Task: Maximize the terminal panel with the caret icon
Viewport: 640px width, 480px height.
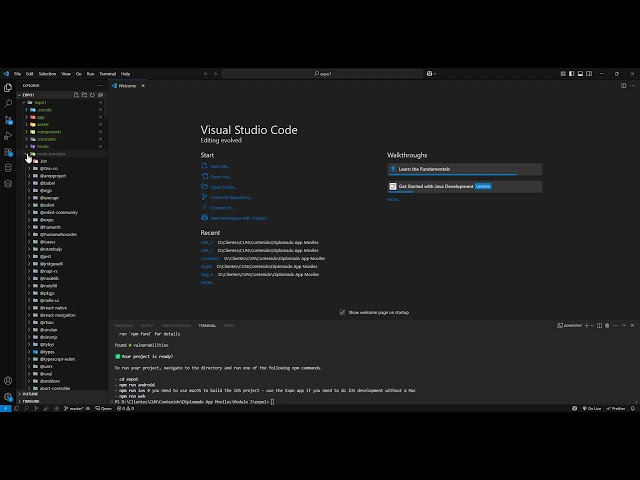Action: point(624,325)
